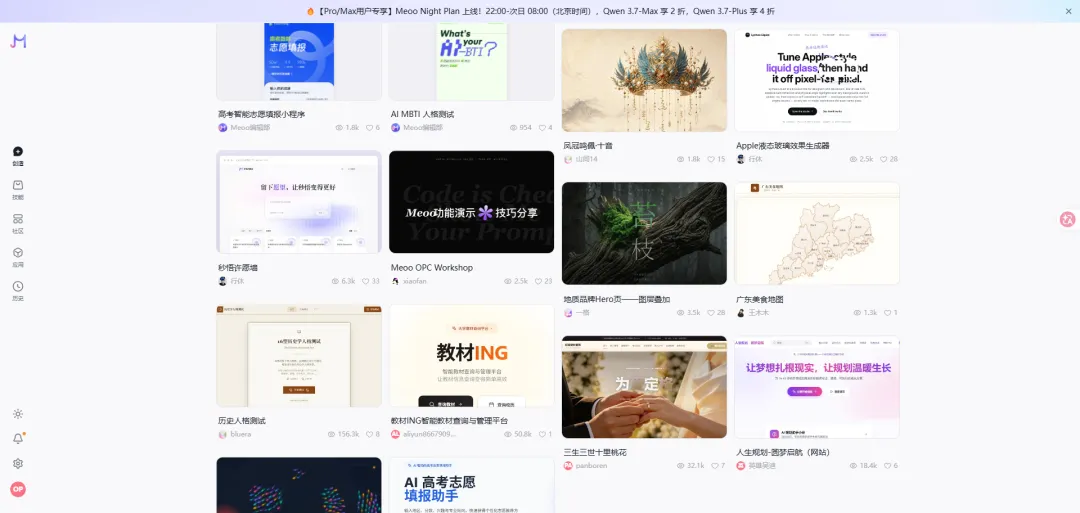1080x513 pixels.
Task: Open the 让梦想扎根现实 purple thumbnail
Action: click(817, 387)
